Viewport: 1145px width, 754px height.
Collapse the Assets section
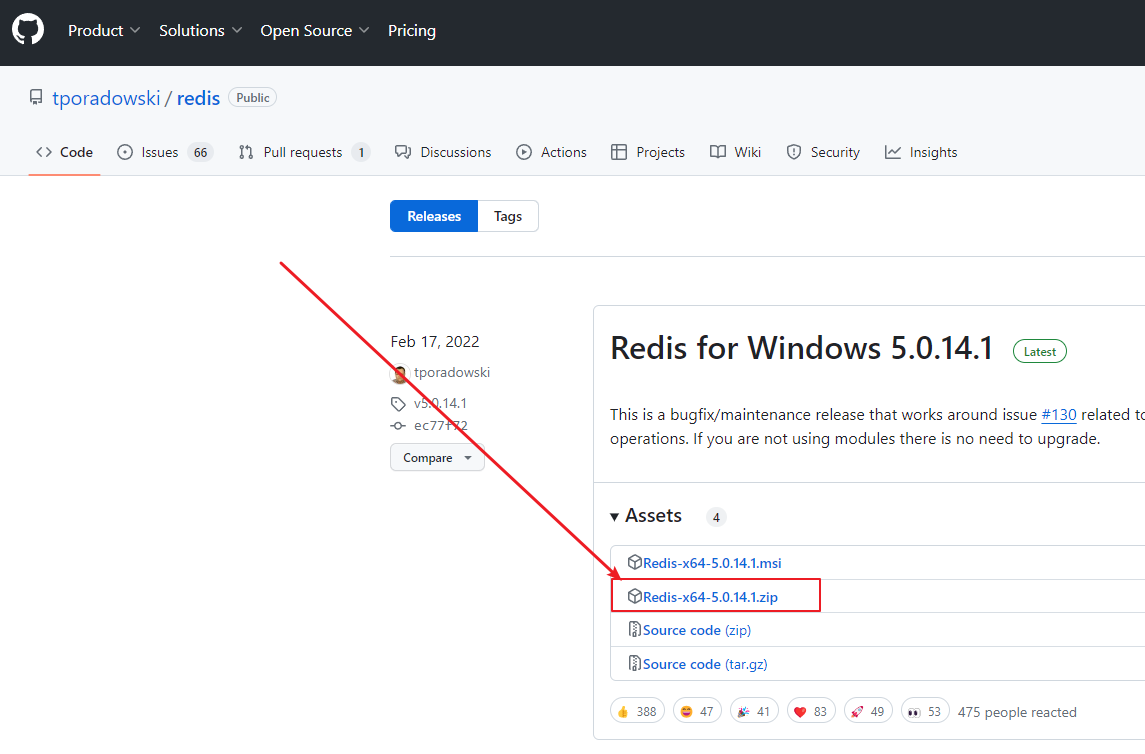point(646,516)
